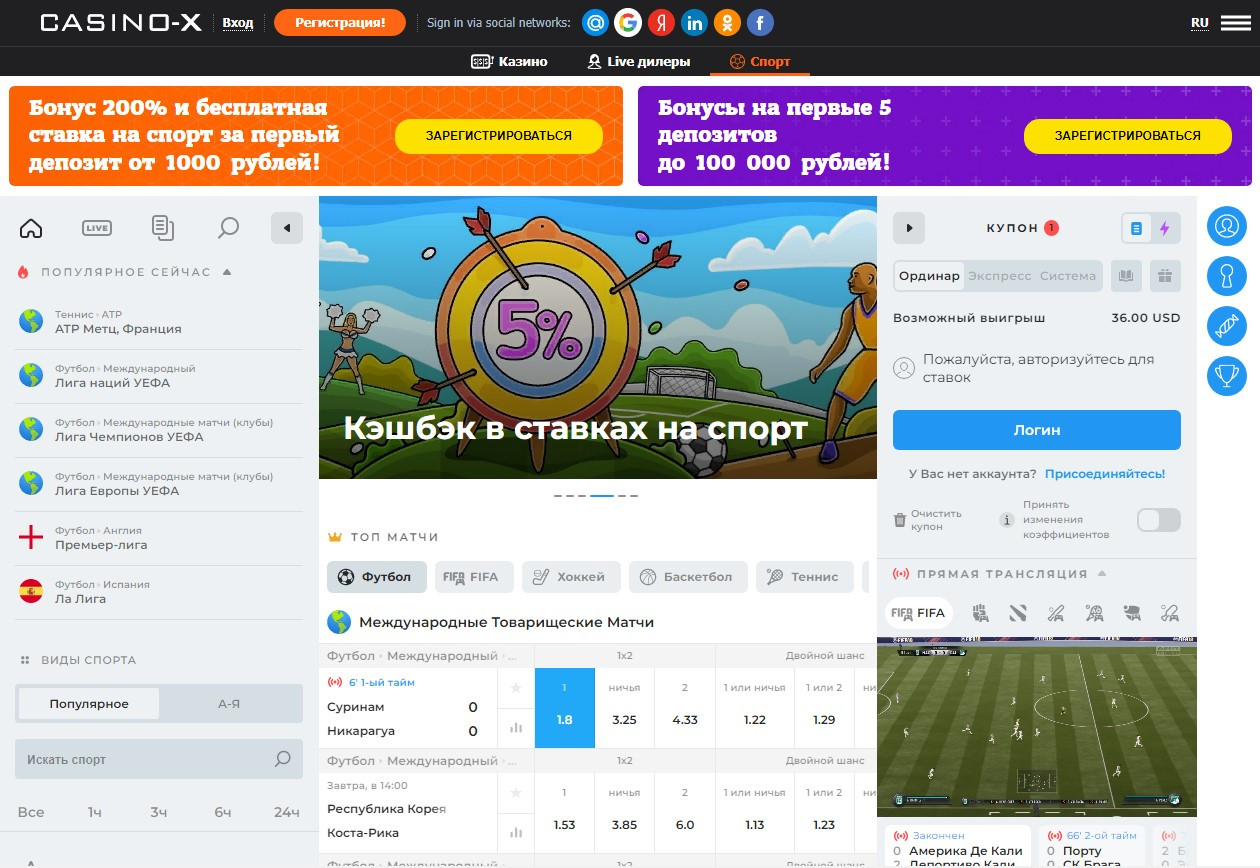This screenshot has height=868, width=1260.
Task: Favorite the Суринам vs Никарагуа match star
Action: pos(516,688)
